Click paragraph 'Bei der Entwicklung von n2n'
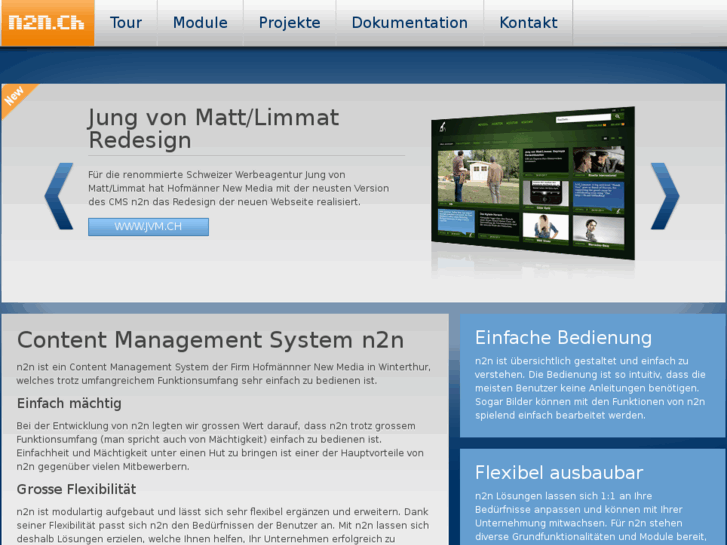Viewport: 727px width, 545px height. click(x=220, y=446)
